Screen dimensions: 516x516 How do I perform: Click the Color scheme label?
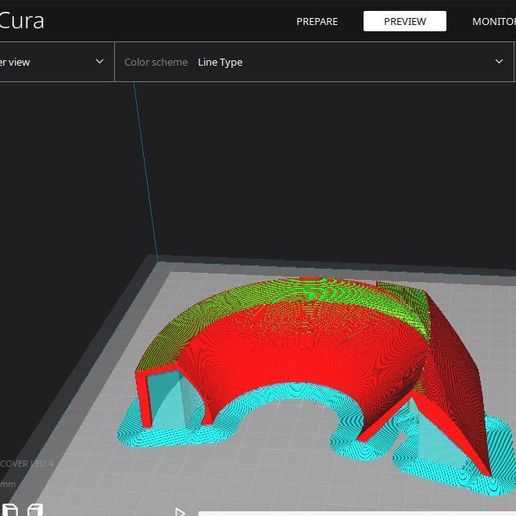[156, 62]
